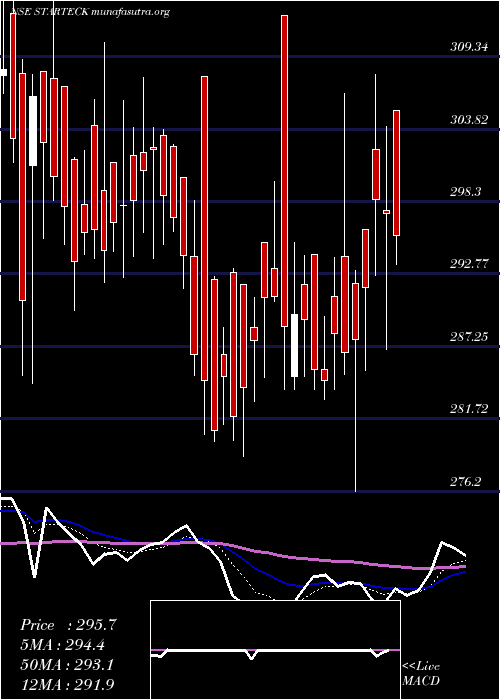Click the 309.34 price axis label
500x700 pixels.
469,47
